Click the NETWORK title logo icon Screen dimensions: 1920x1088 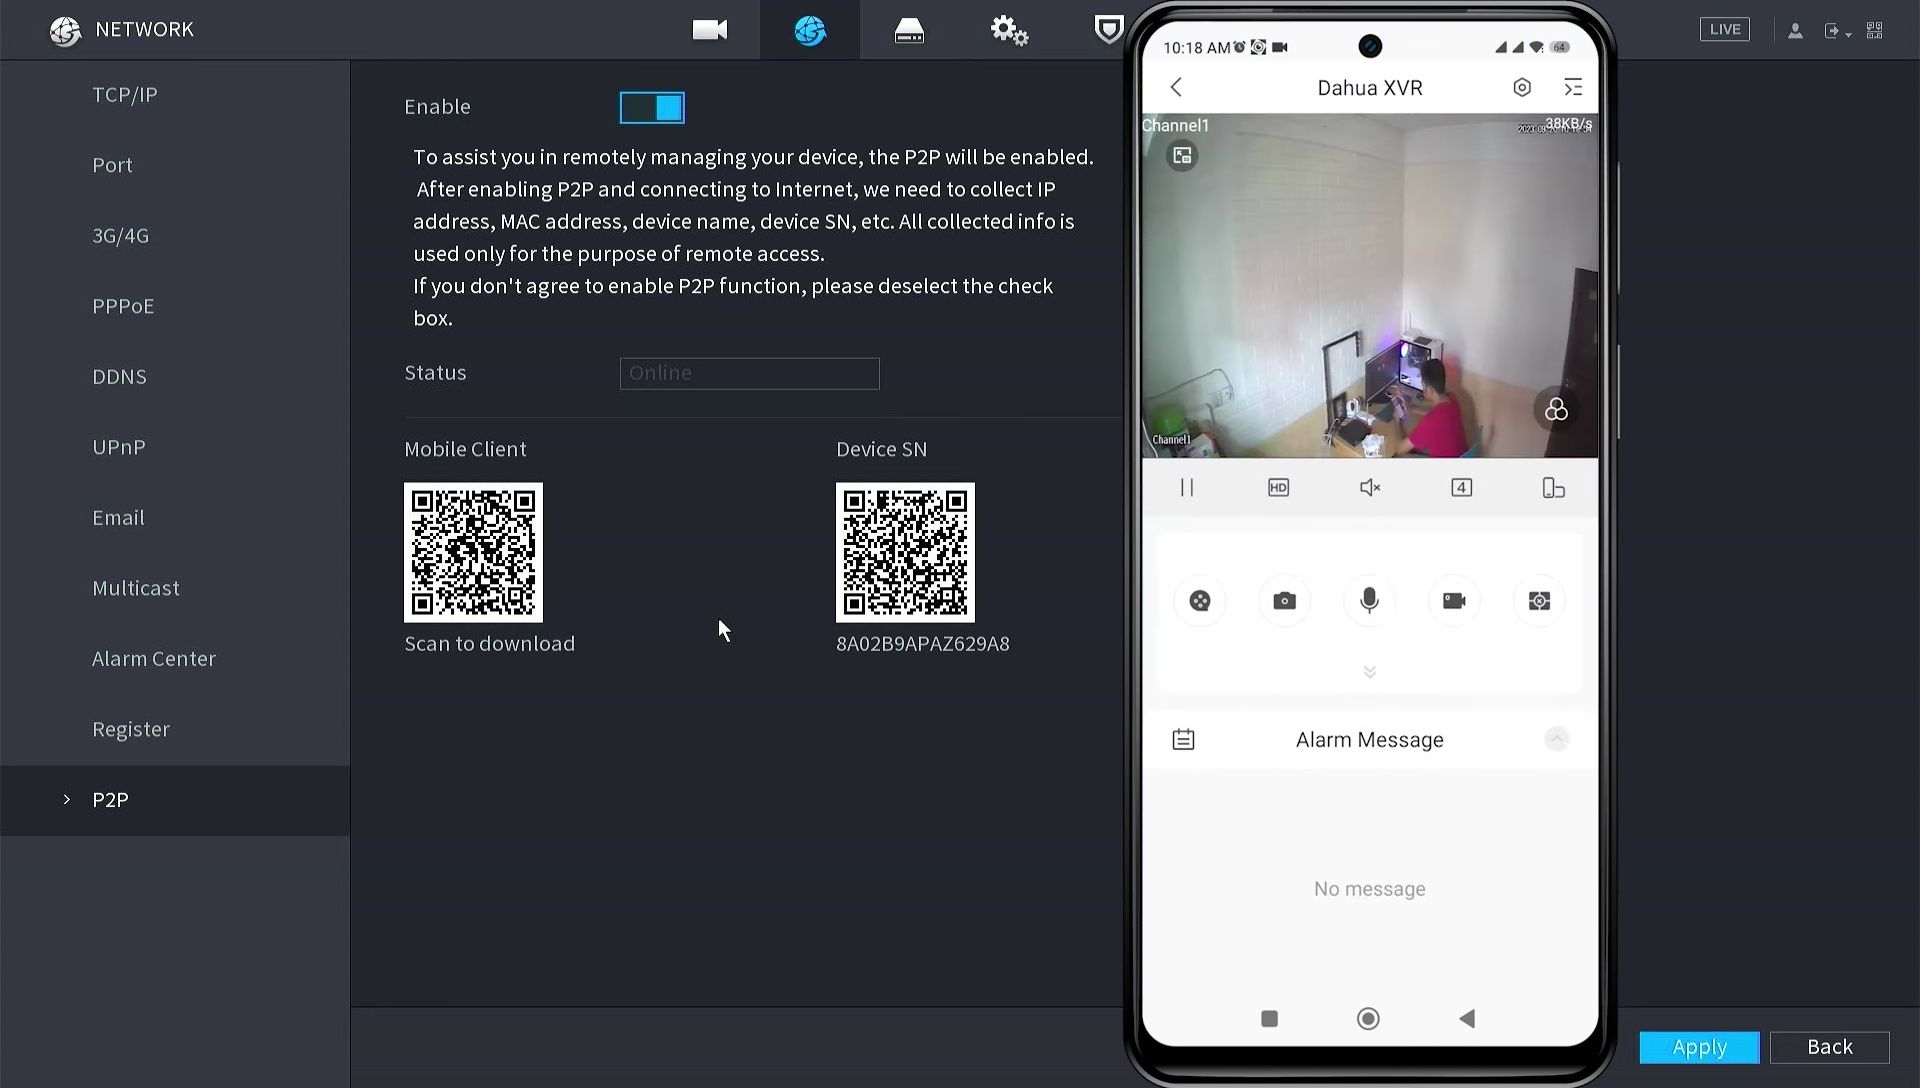65,31
